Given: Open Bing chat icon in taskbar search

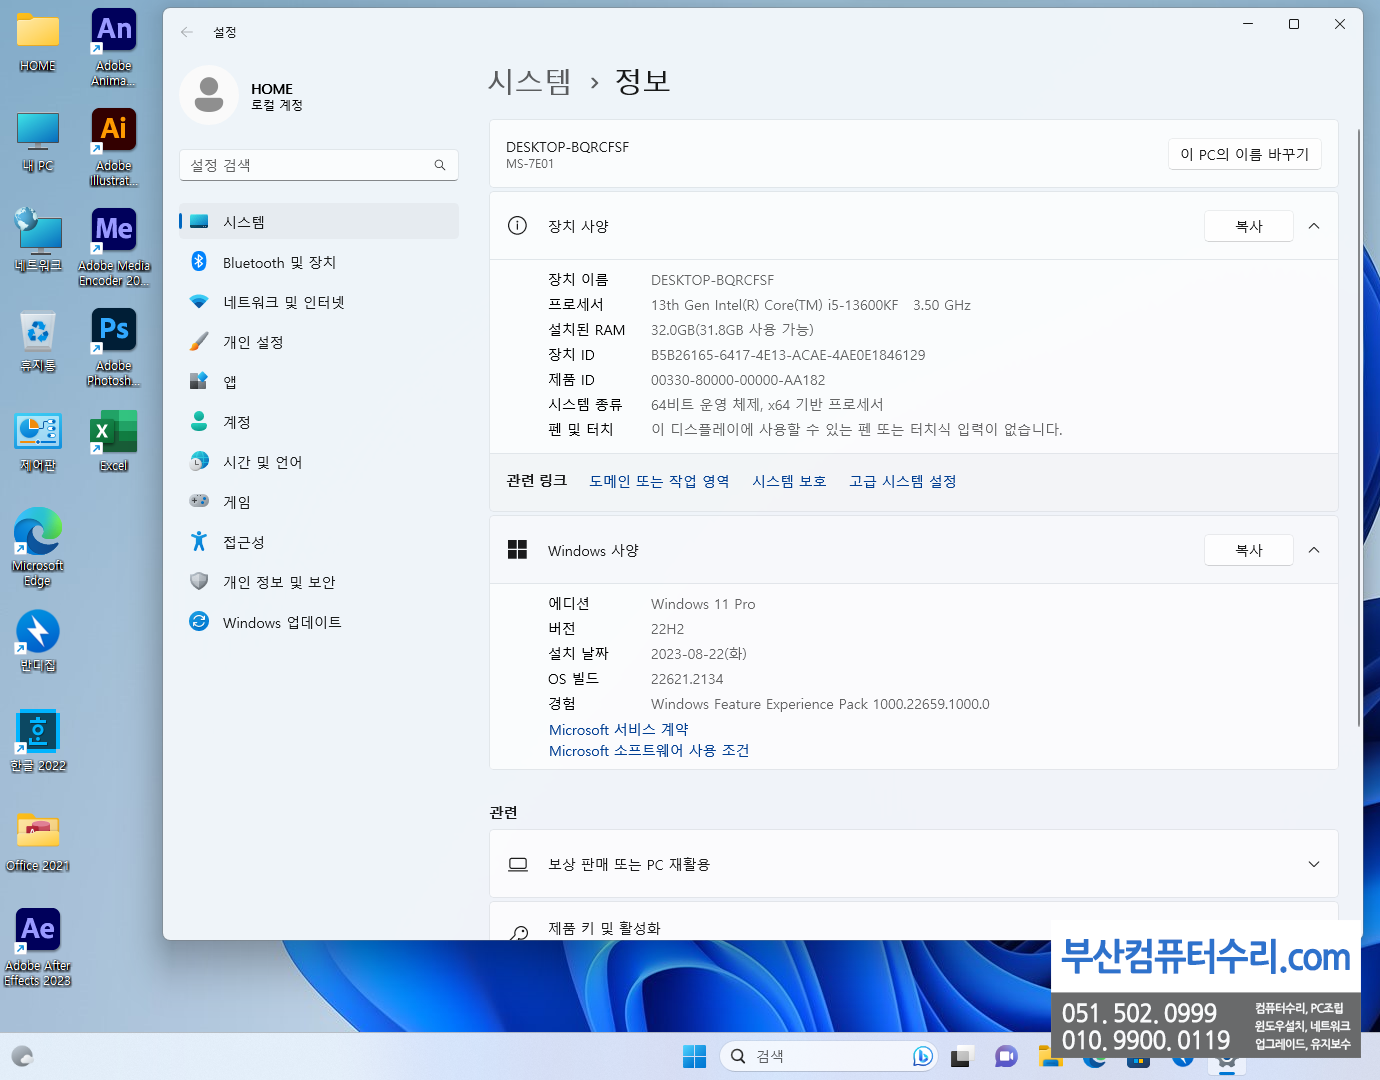Looking at the screenshot, I should [x=922, y=1056].
